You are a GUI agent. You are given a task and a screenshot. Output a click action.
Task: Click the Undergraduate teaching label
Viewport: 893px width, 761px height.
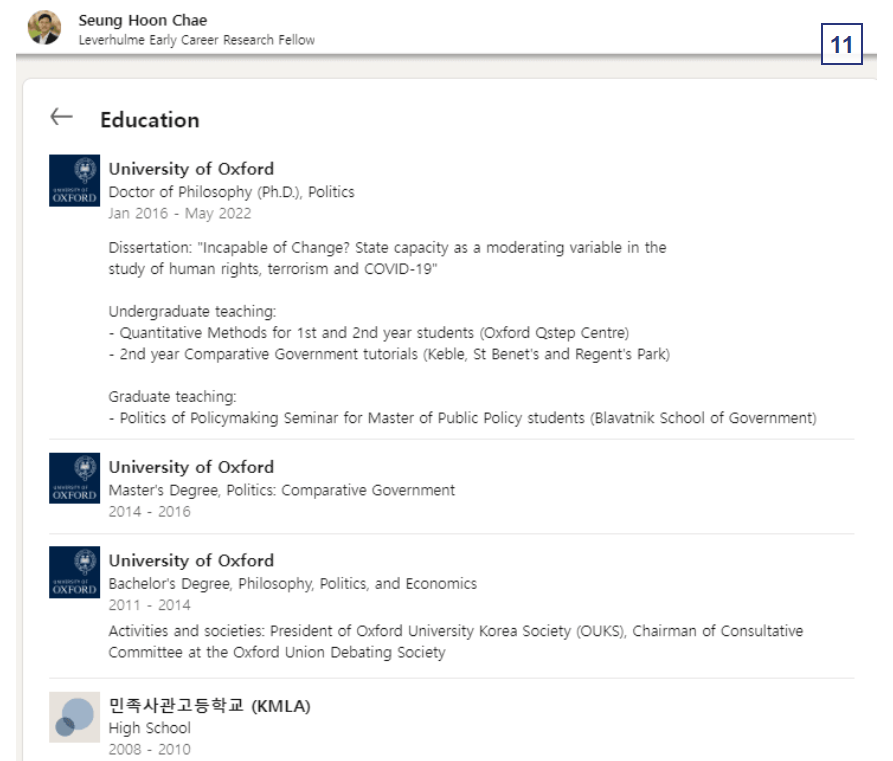tap(192, 312)
